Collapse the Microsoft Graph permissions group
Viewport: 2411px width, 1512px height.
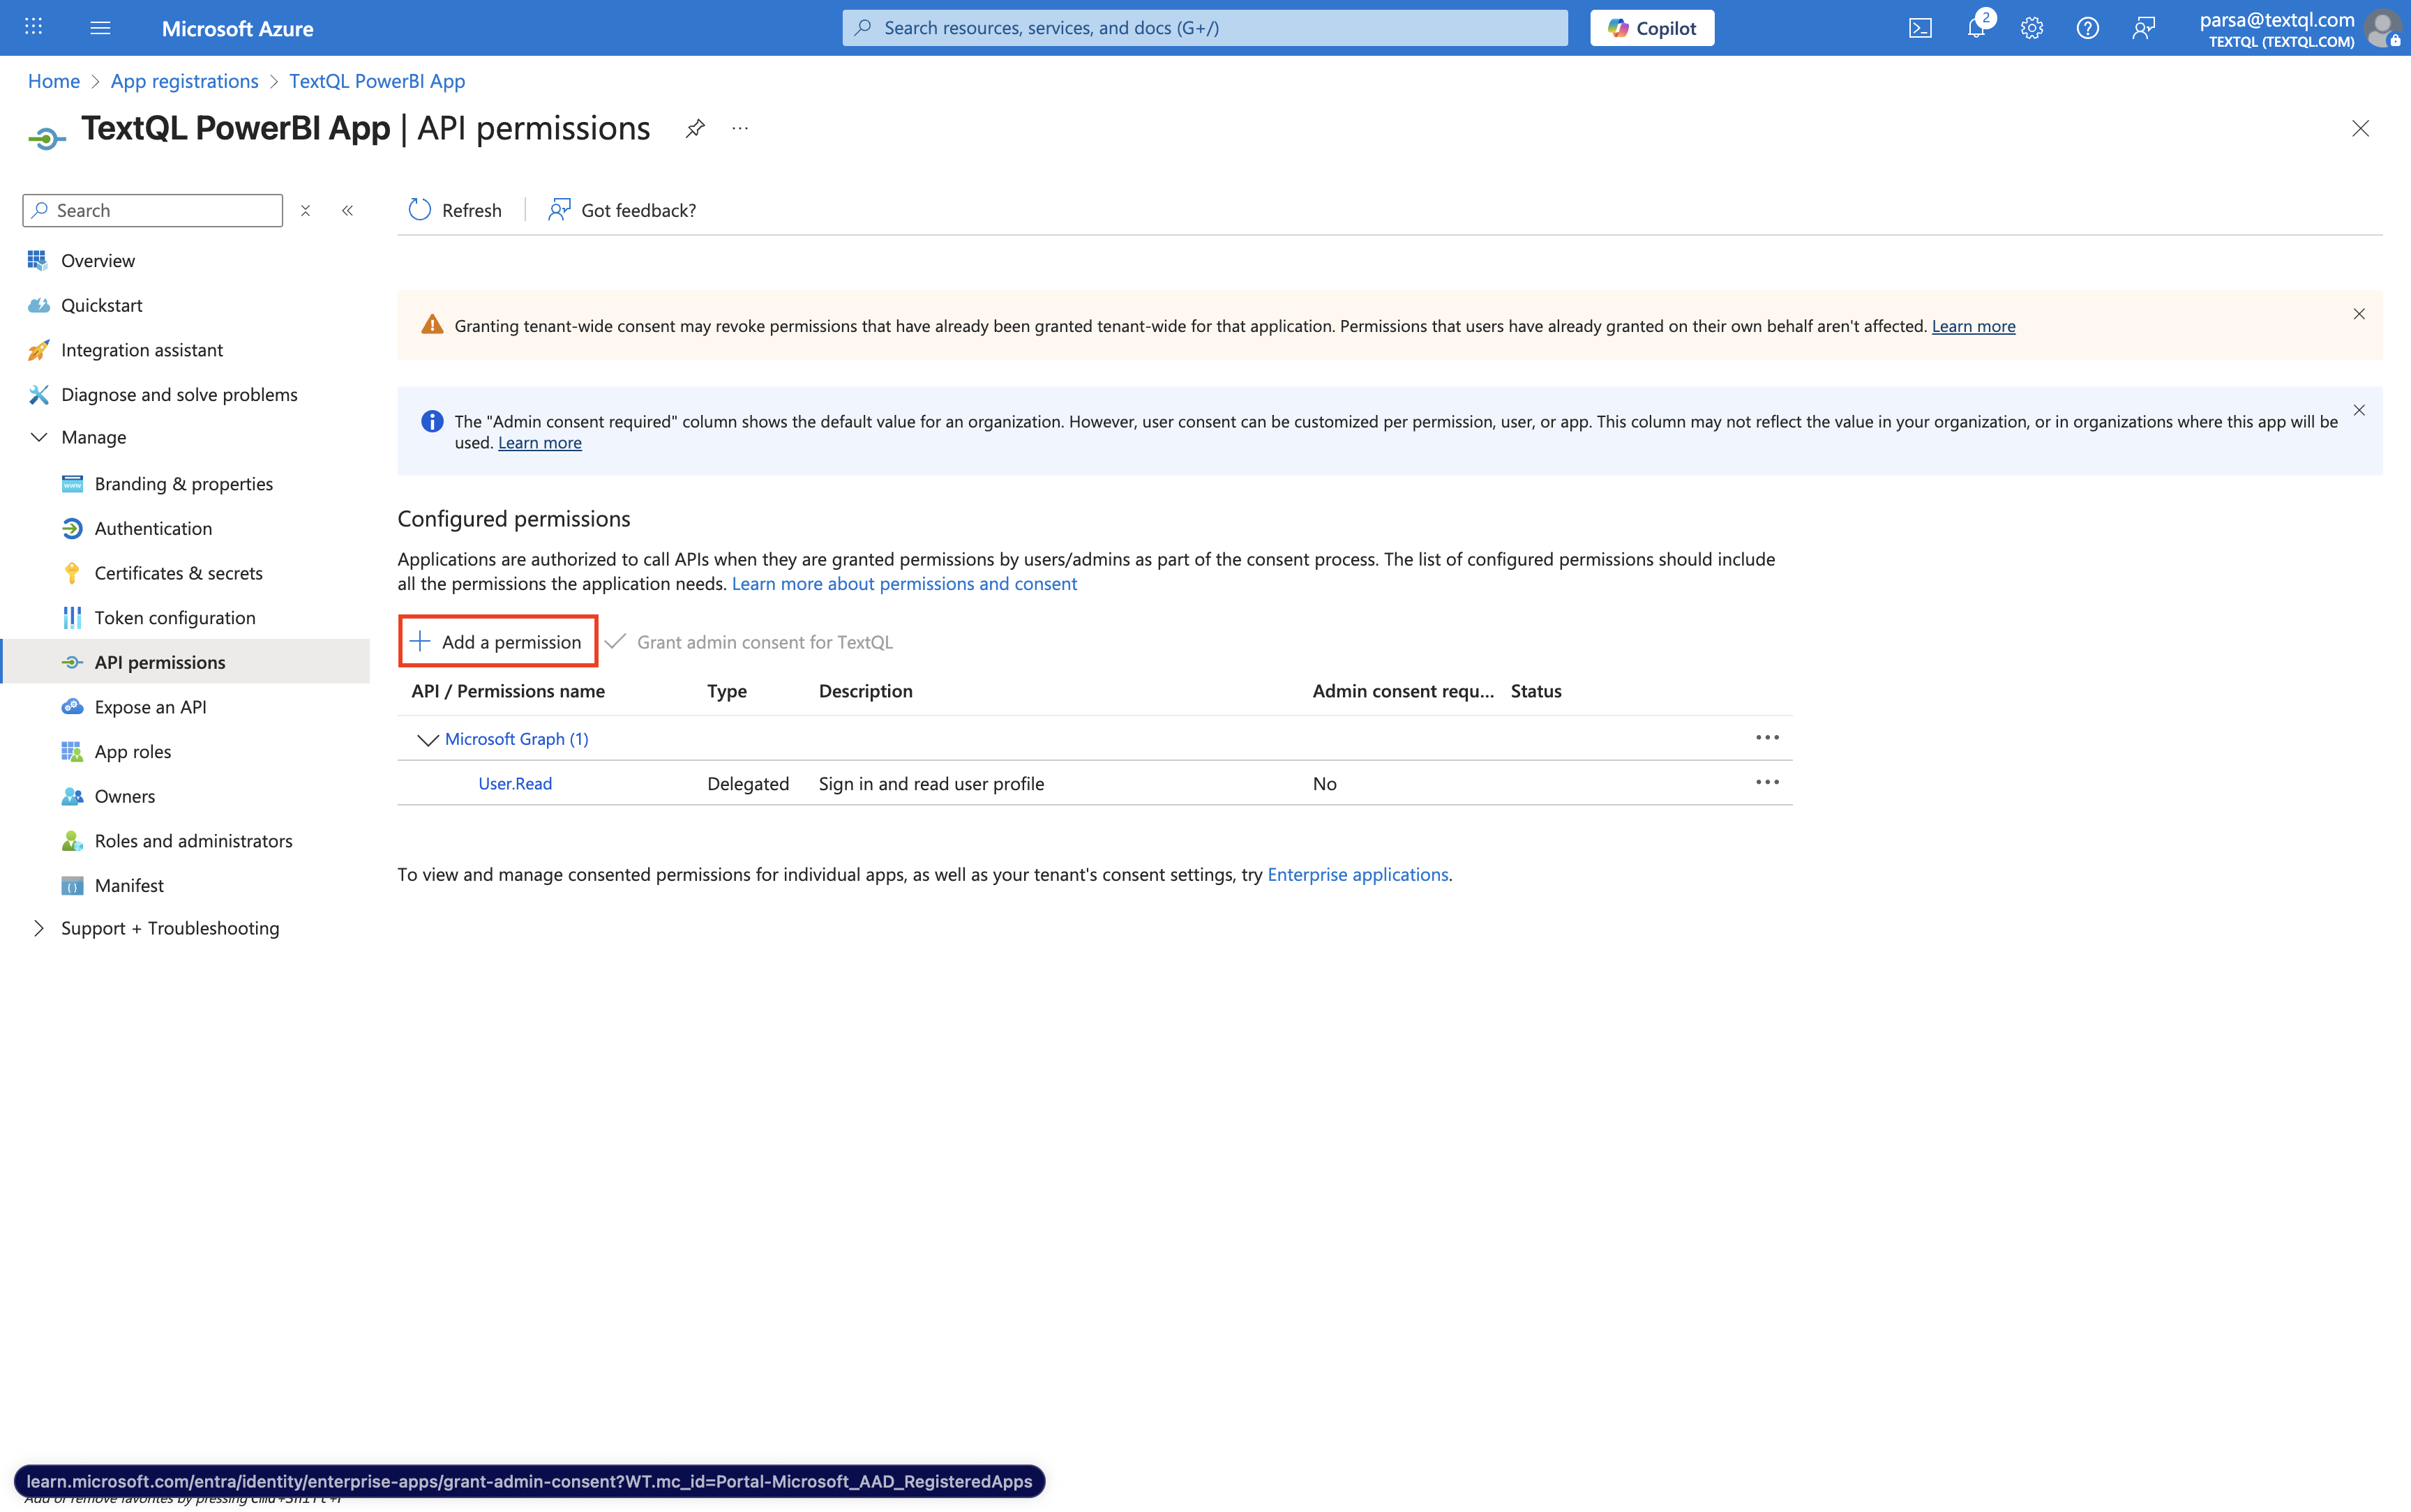427,739
